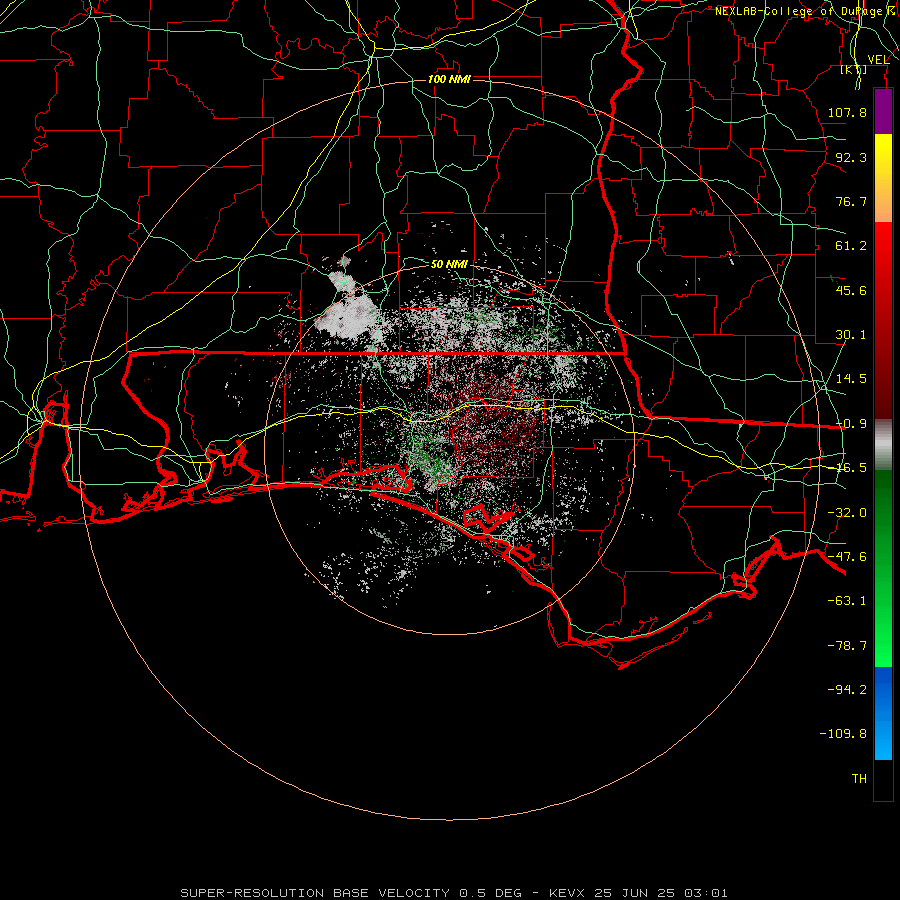Select the -0.9 velocity scale value
900x900 pixels.
point(851,424)
